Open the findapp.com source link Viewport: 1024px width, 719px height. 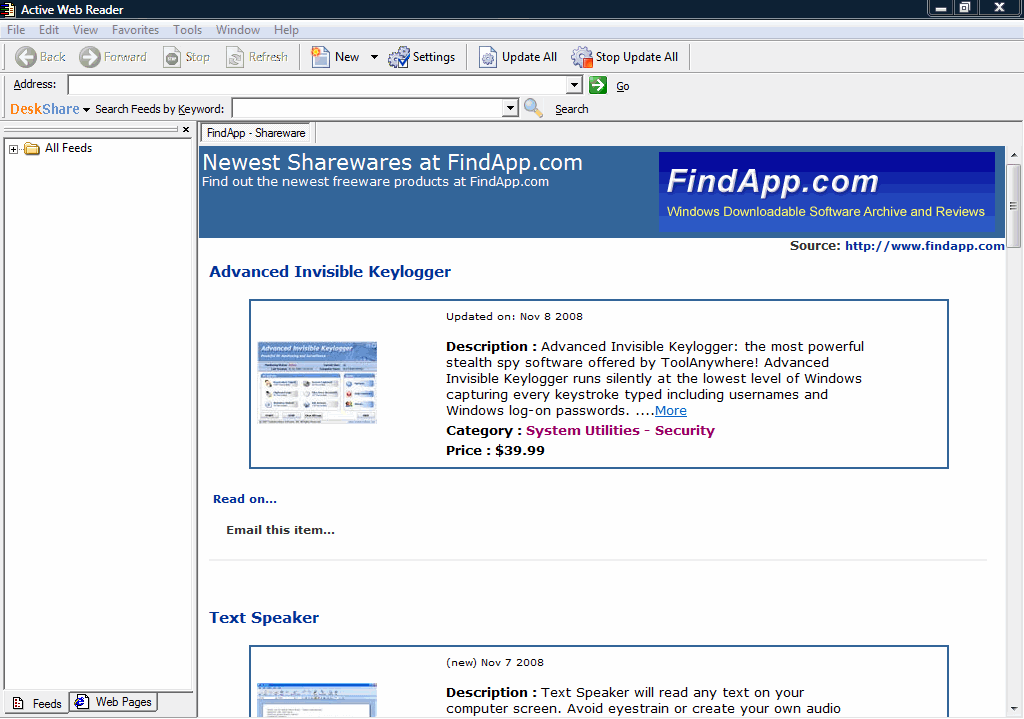[x=925, y=246]
